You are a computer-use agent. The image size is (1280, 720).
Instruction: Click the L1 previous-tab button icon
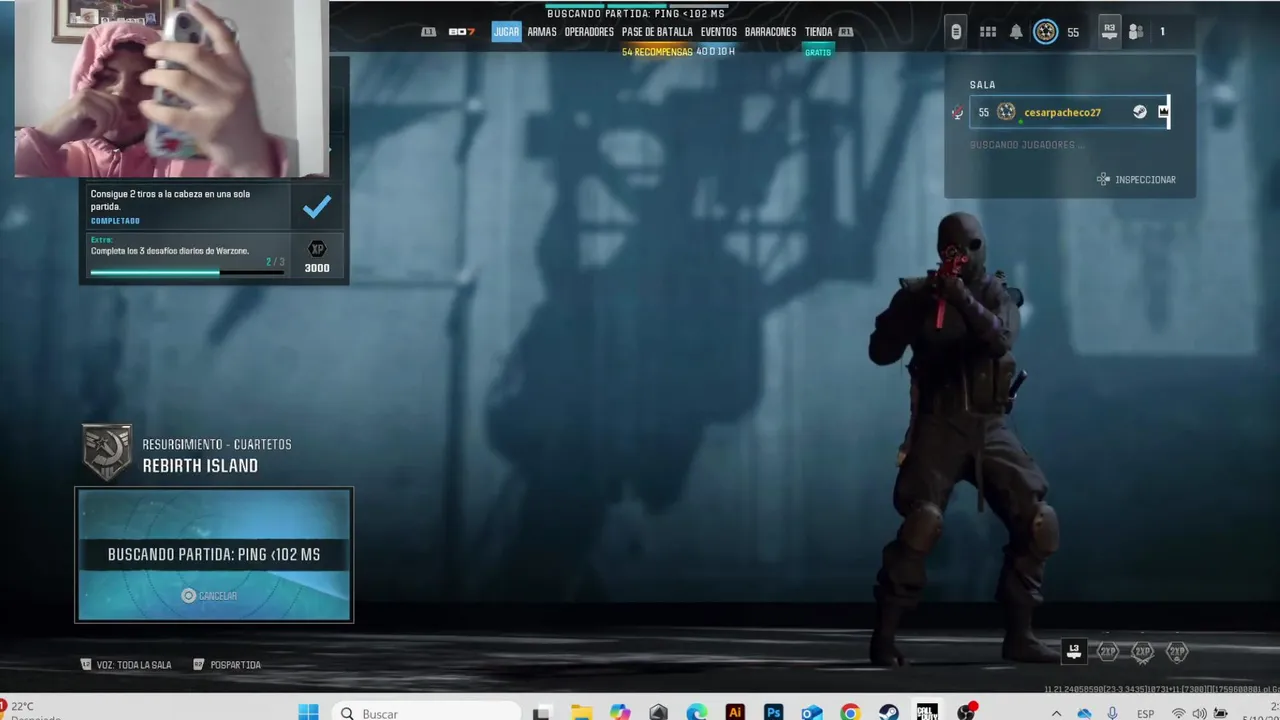429,32
